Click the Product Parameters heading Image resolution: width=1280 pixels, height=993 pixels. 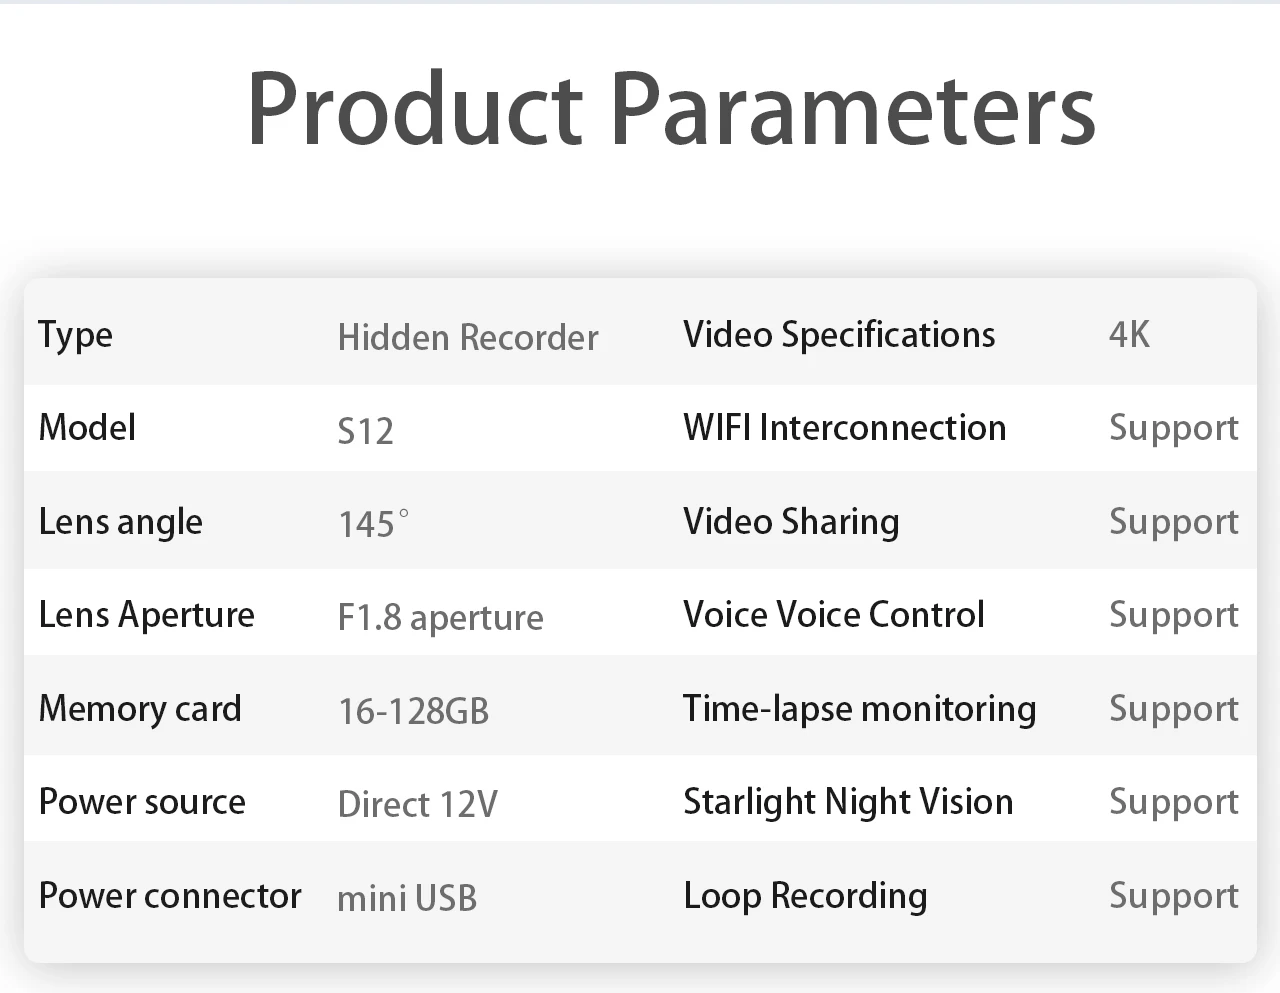coord(671,109)
